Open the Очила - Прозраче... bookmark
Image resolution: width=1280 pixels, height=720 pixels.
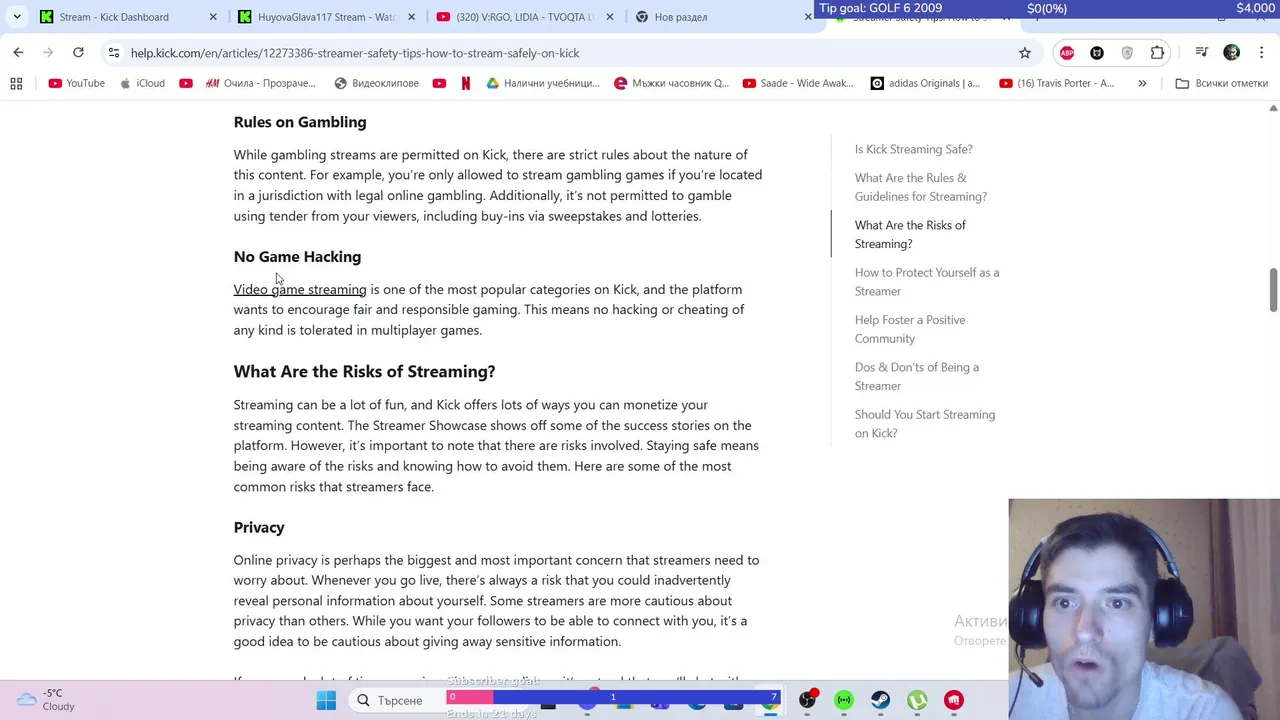point(260,83)
